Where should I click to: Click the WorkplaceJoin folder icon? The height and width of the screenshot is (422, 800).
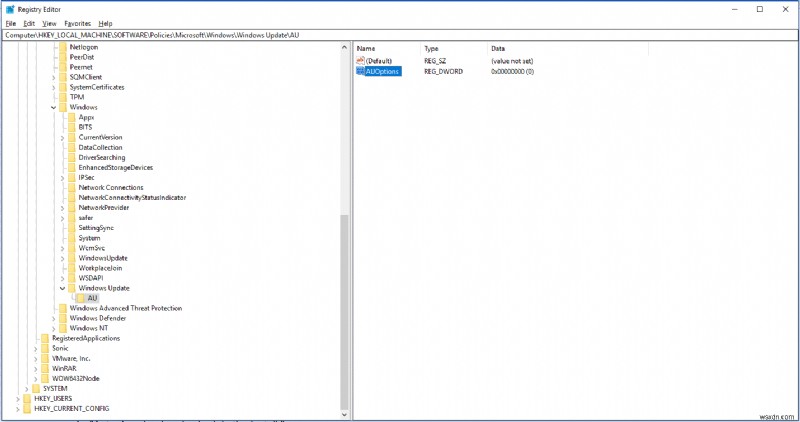[72, 268]
